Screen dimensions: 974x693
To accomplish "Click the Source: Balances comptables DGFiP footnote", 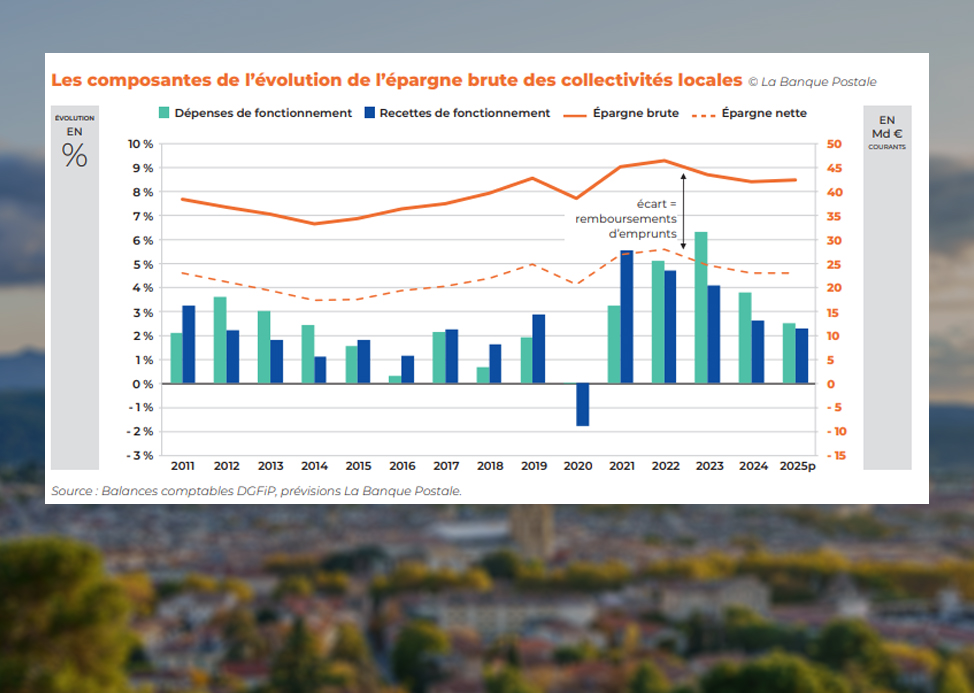I will coord(257,490).
